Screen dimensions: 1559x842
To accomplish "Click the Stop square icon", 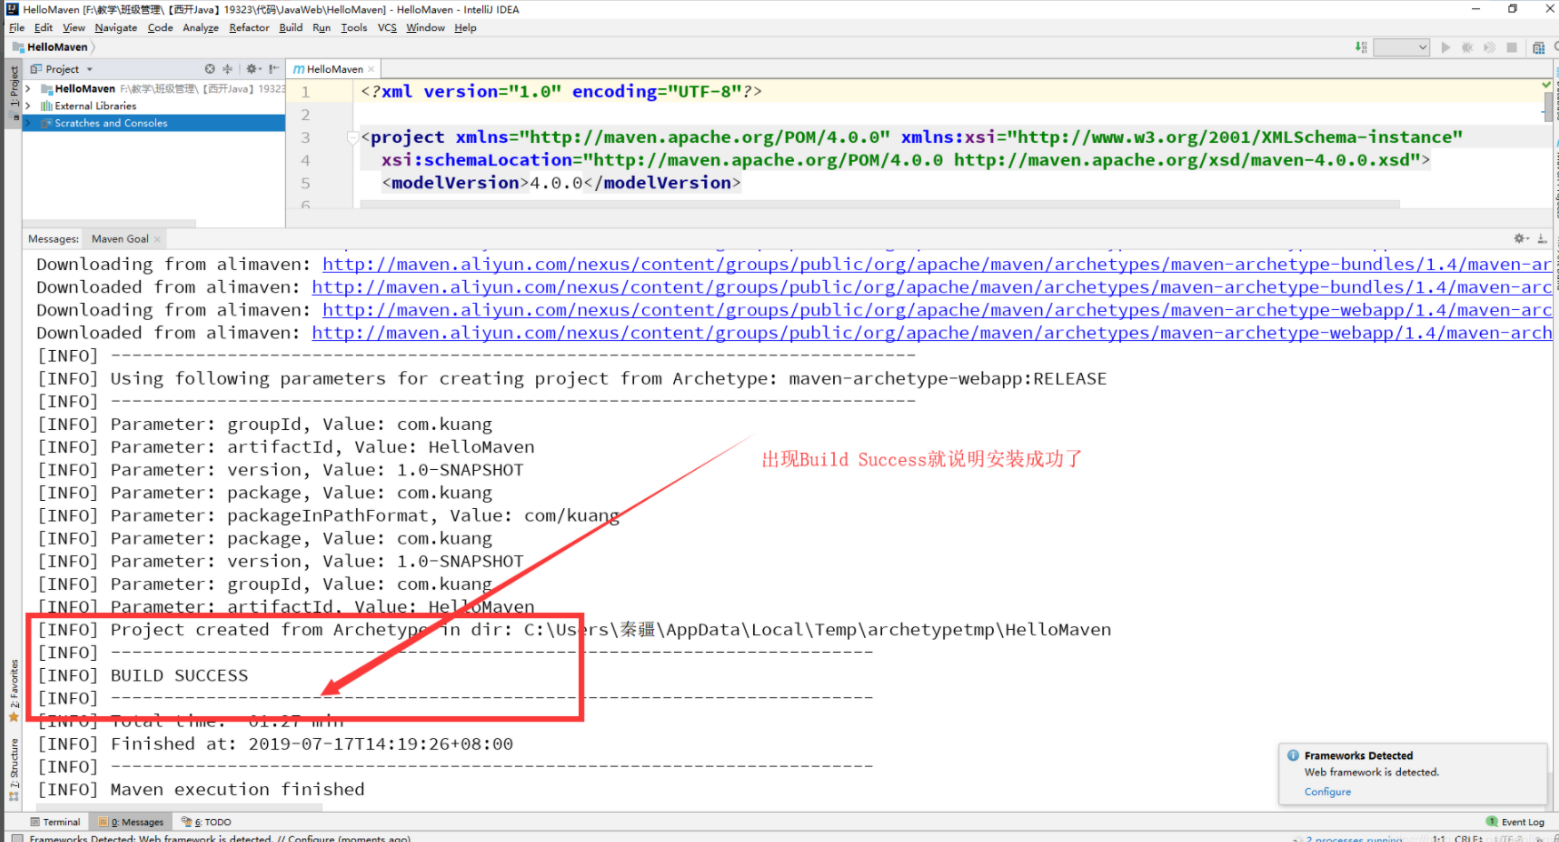I will coord(1512,47).
